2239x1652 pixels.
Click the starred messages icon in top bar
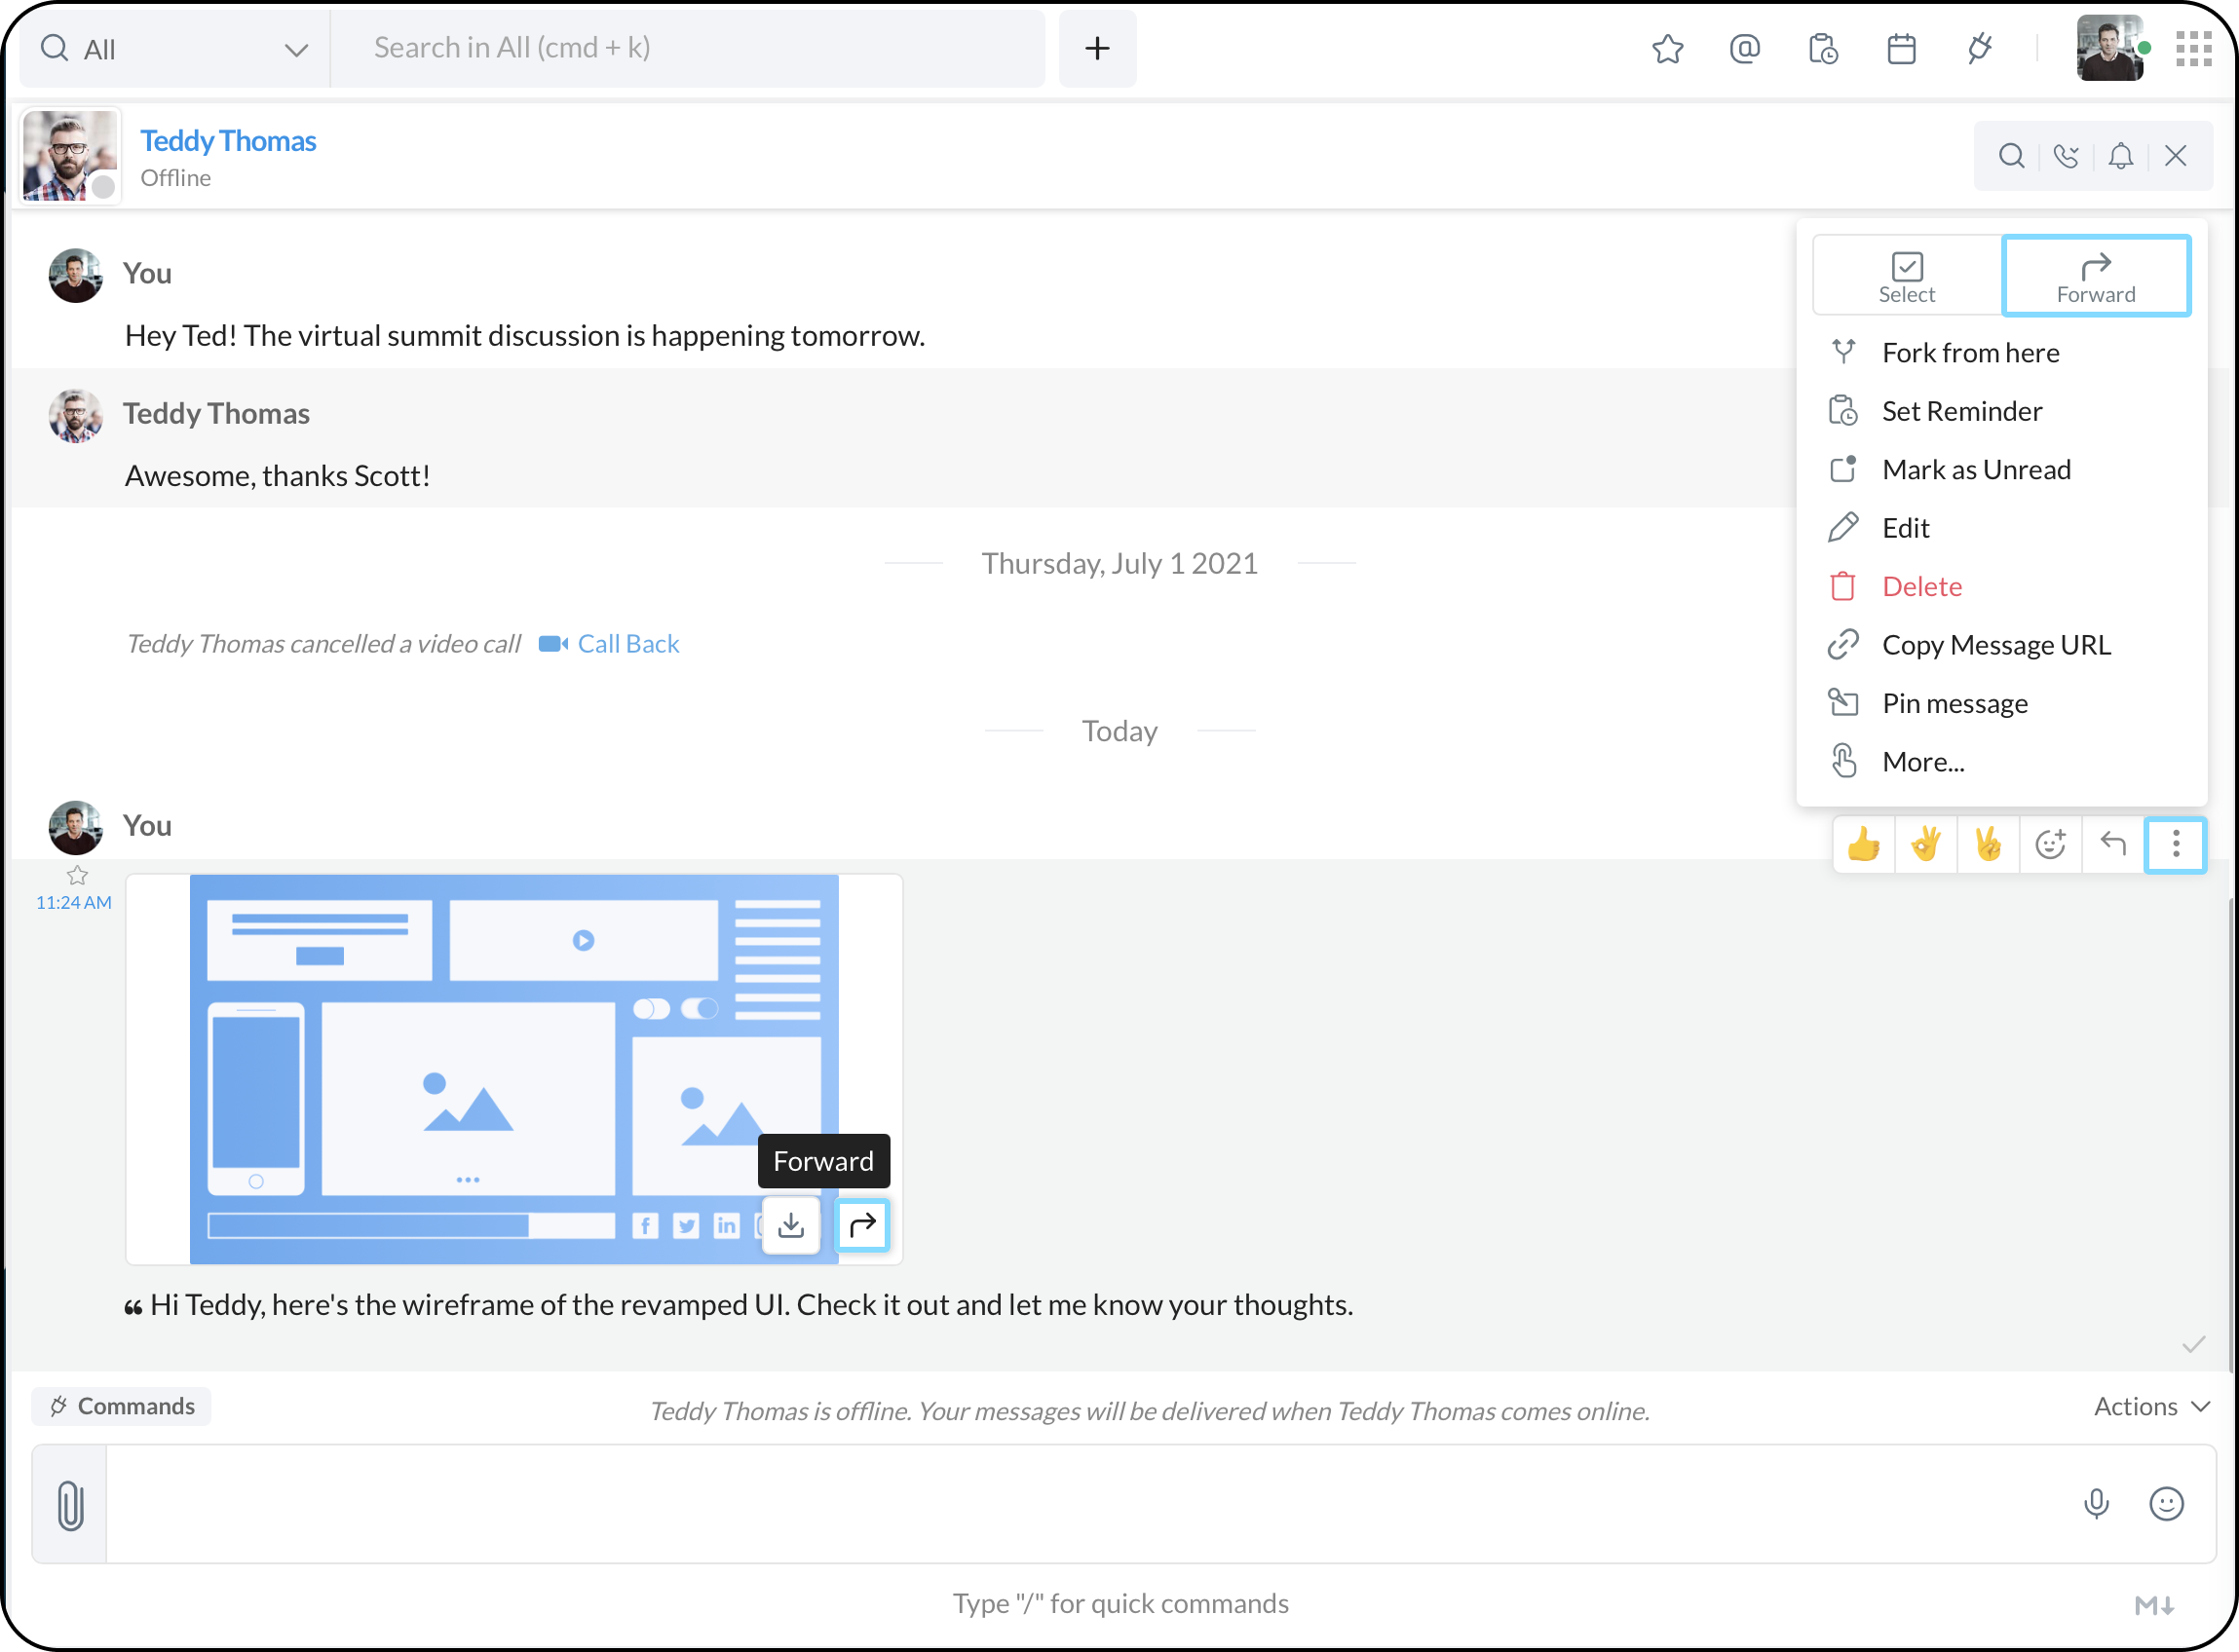pyautogui.click(x=1667, y=48)
